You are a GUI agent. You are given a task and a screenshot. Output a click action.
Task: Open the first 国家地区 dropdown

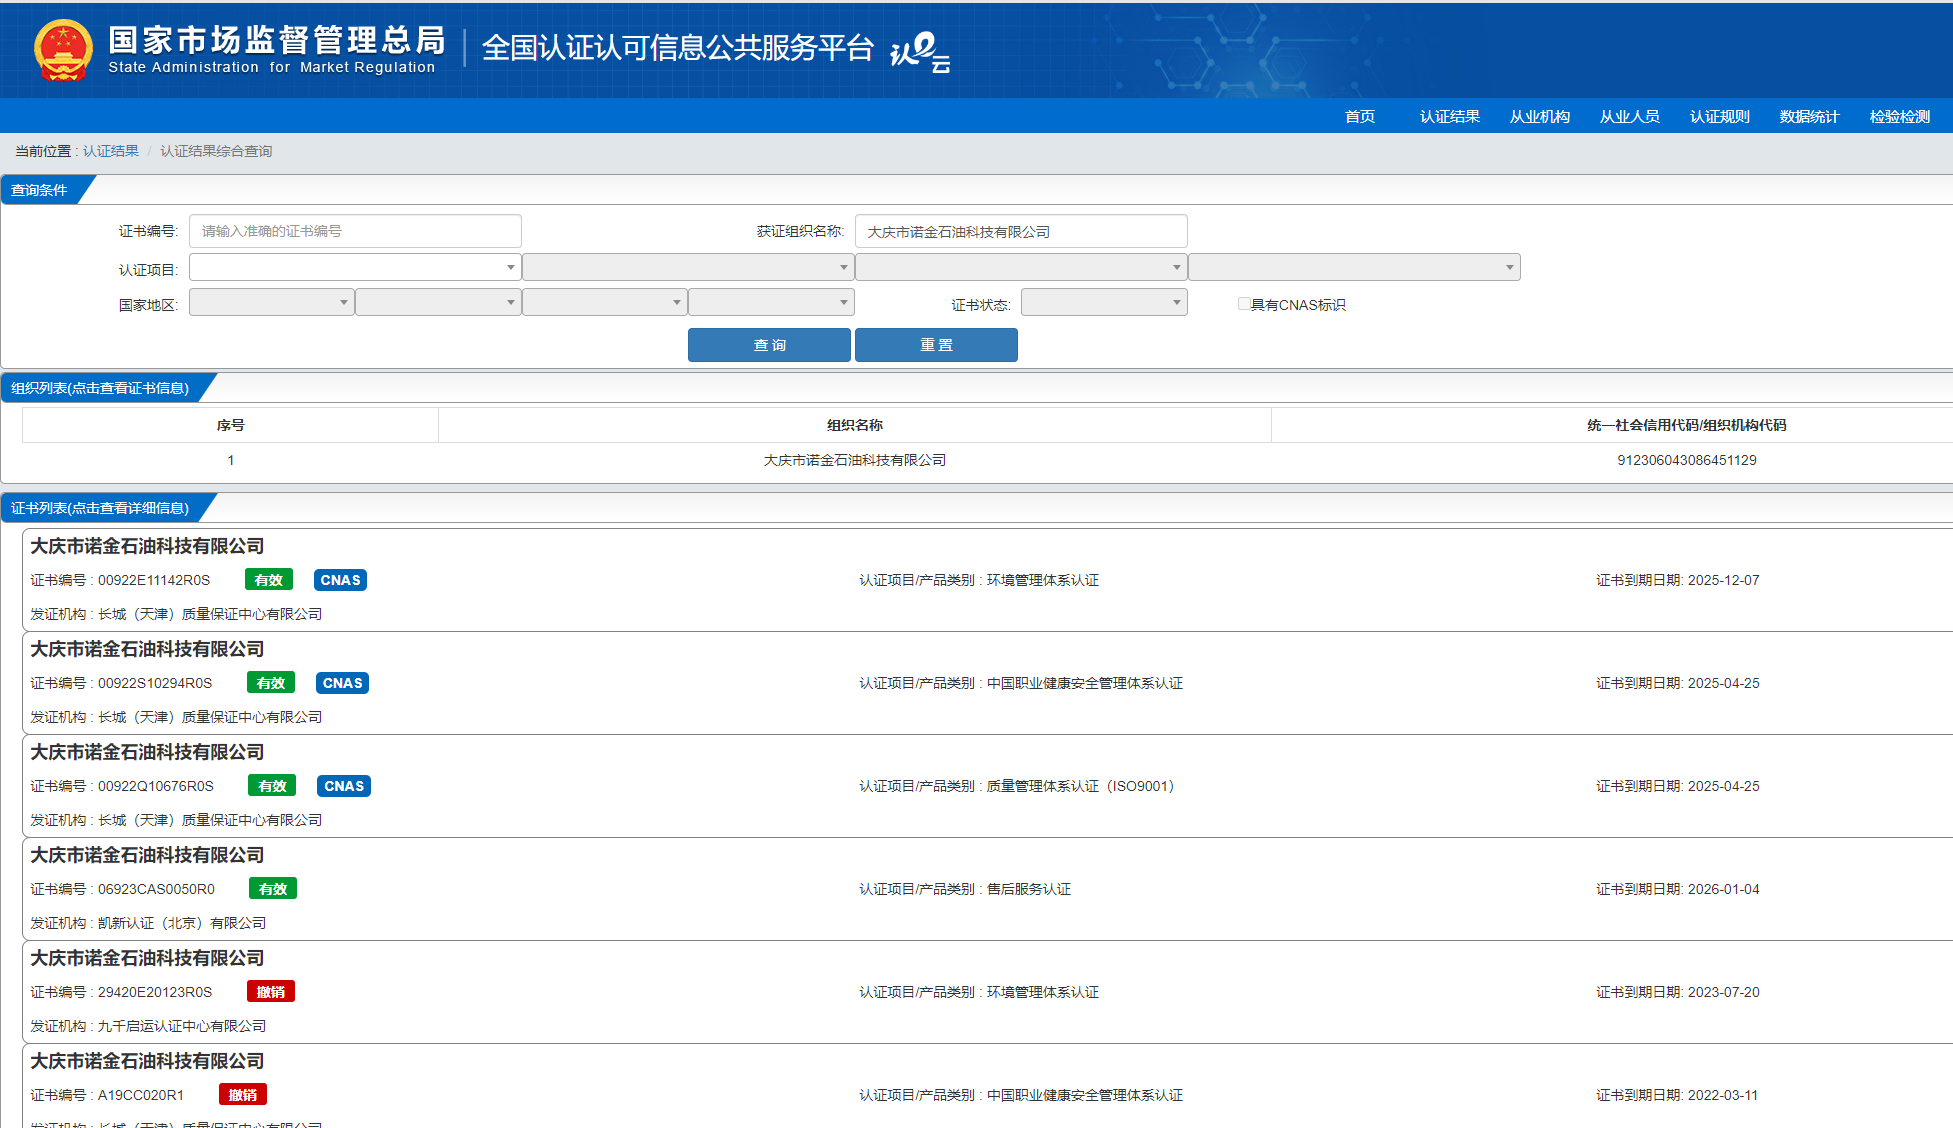pyautogui.click(x=271, y=302)
